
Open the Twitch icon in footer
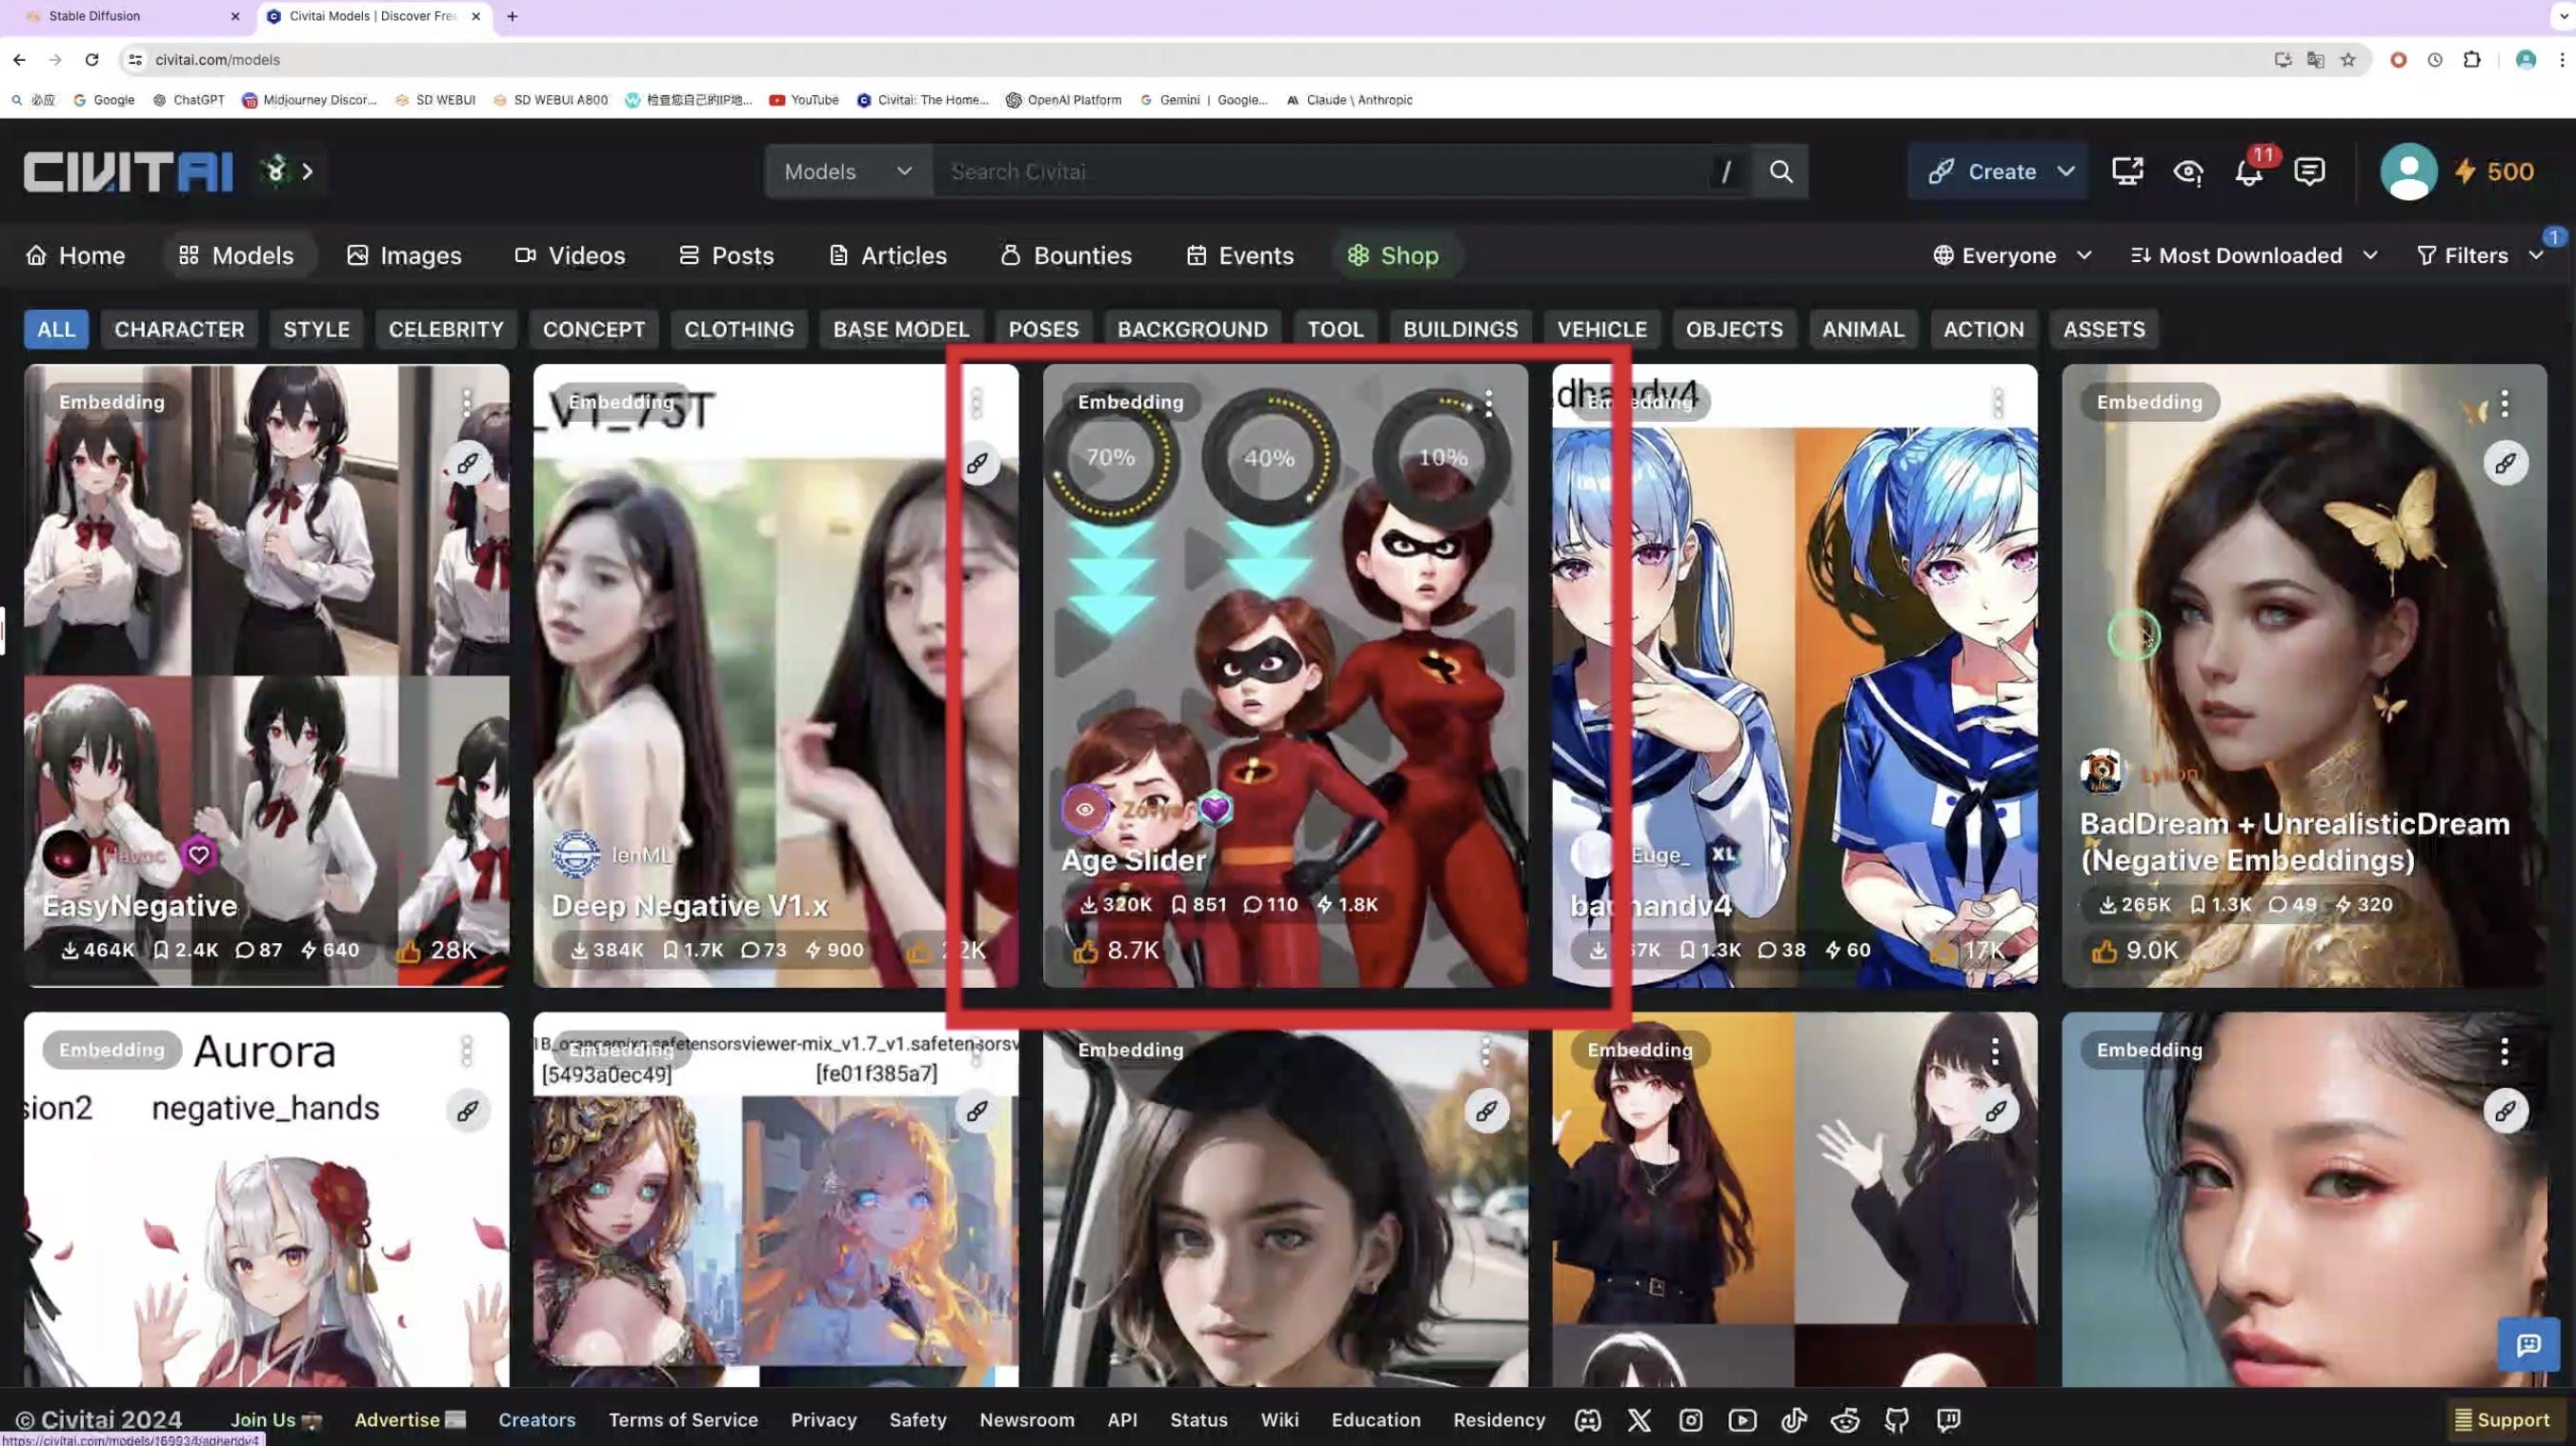(x=1948, y=1421)
